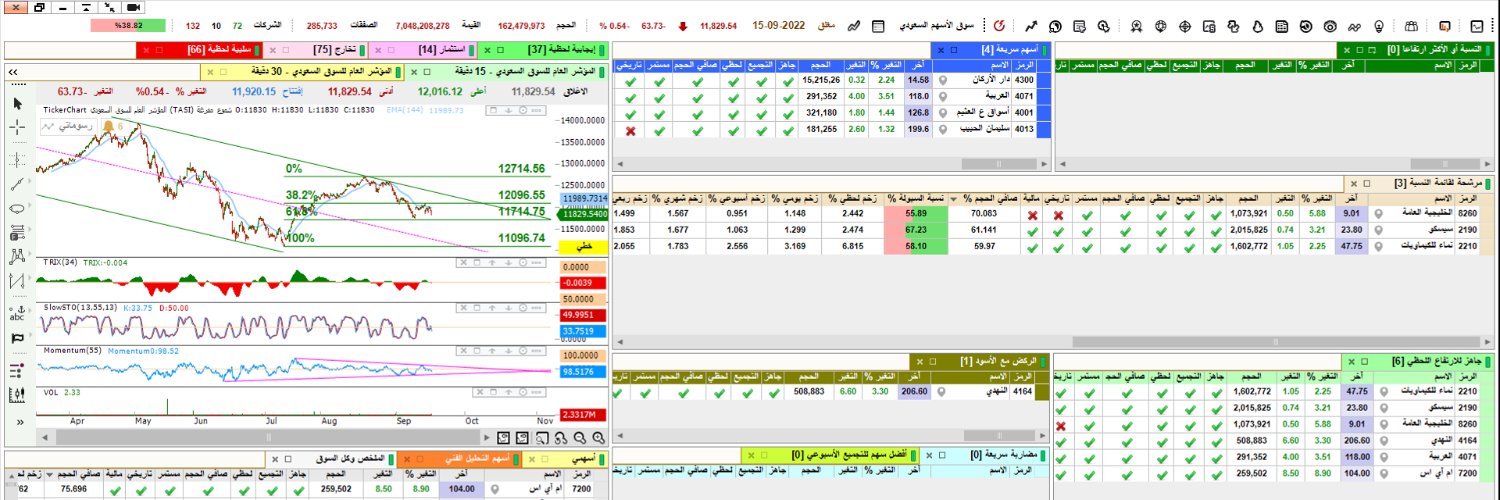This screenshot has width=1500, height=500.
Task: Click the lightbulb icon in top toolbar
Action: [x=1379, y=26]
